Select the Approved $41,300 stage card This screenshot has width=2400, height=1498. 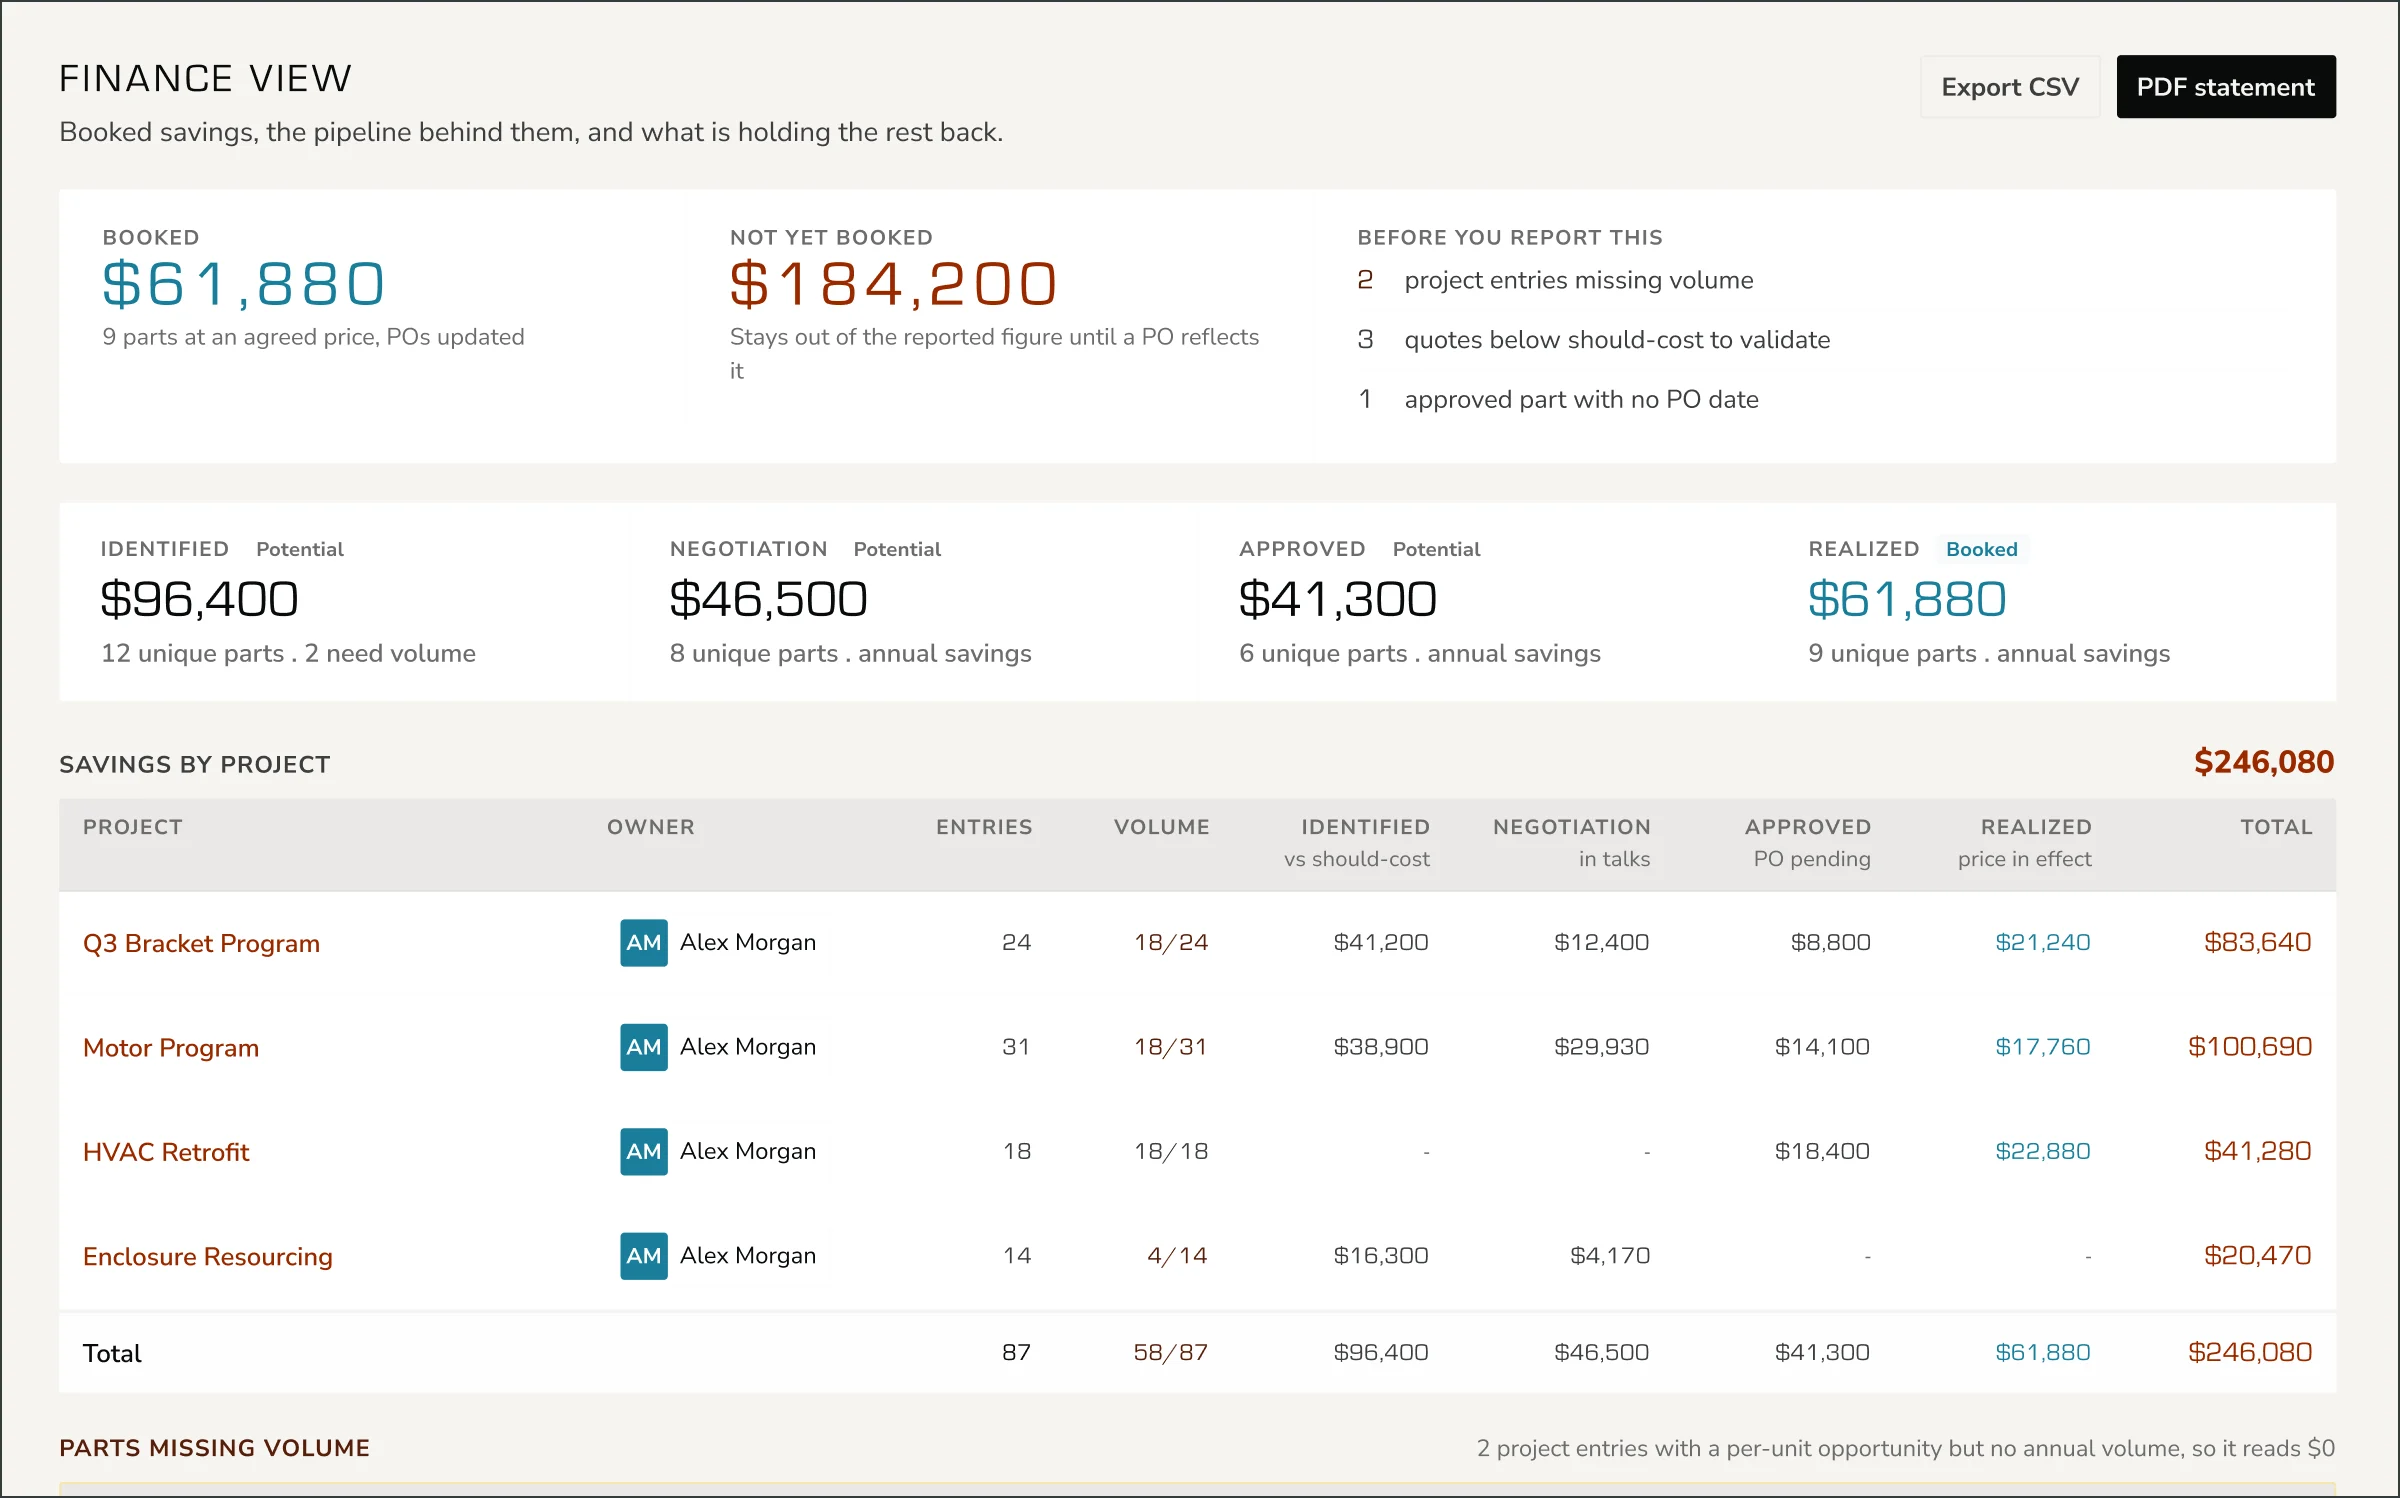(1483, 602)
